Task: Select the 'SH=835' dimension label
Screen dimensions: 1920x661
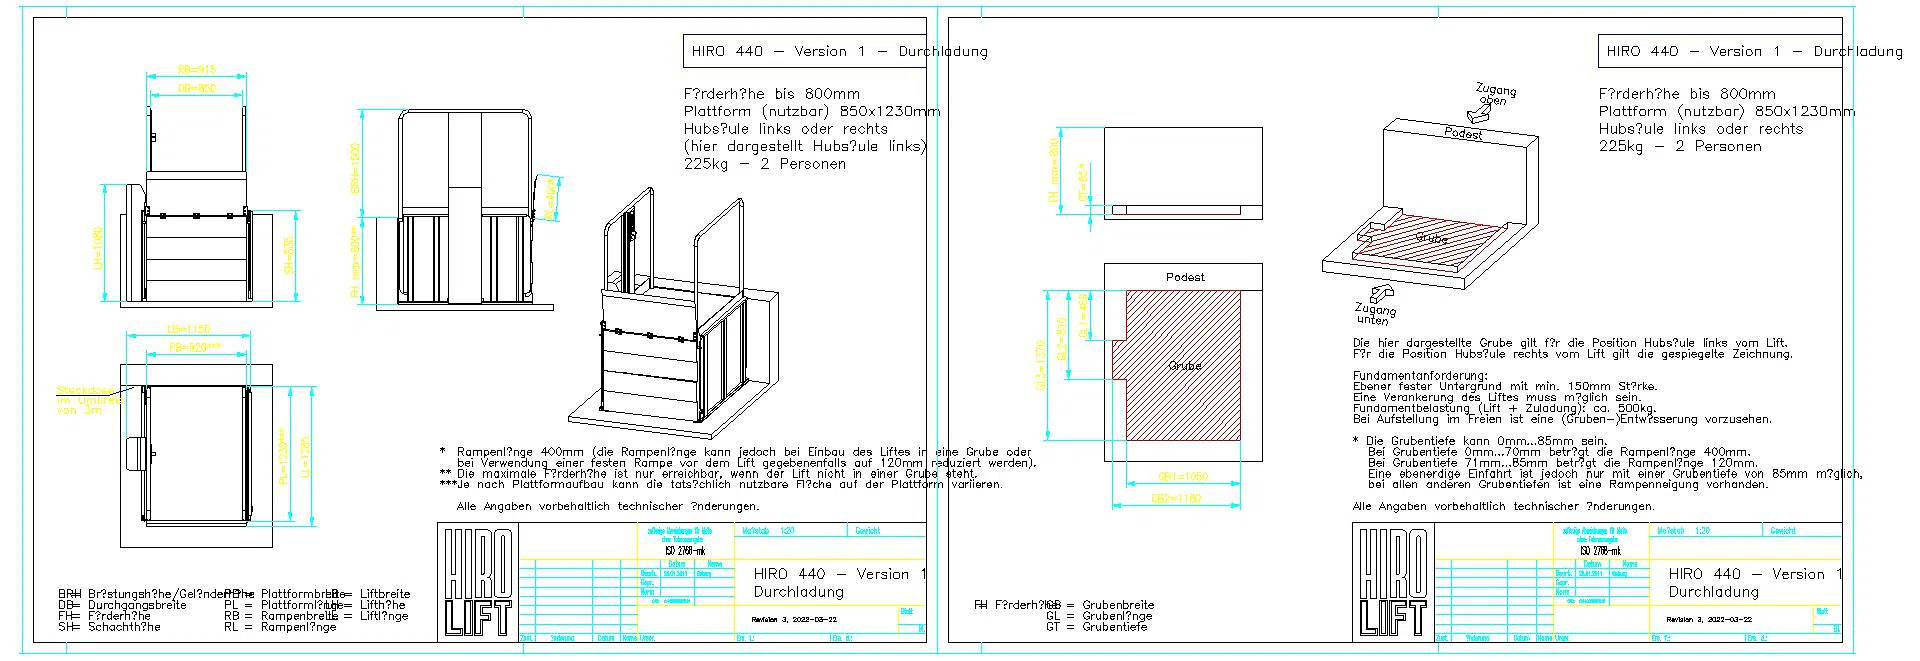Action: click(x=288, y=256)
